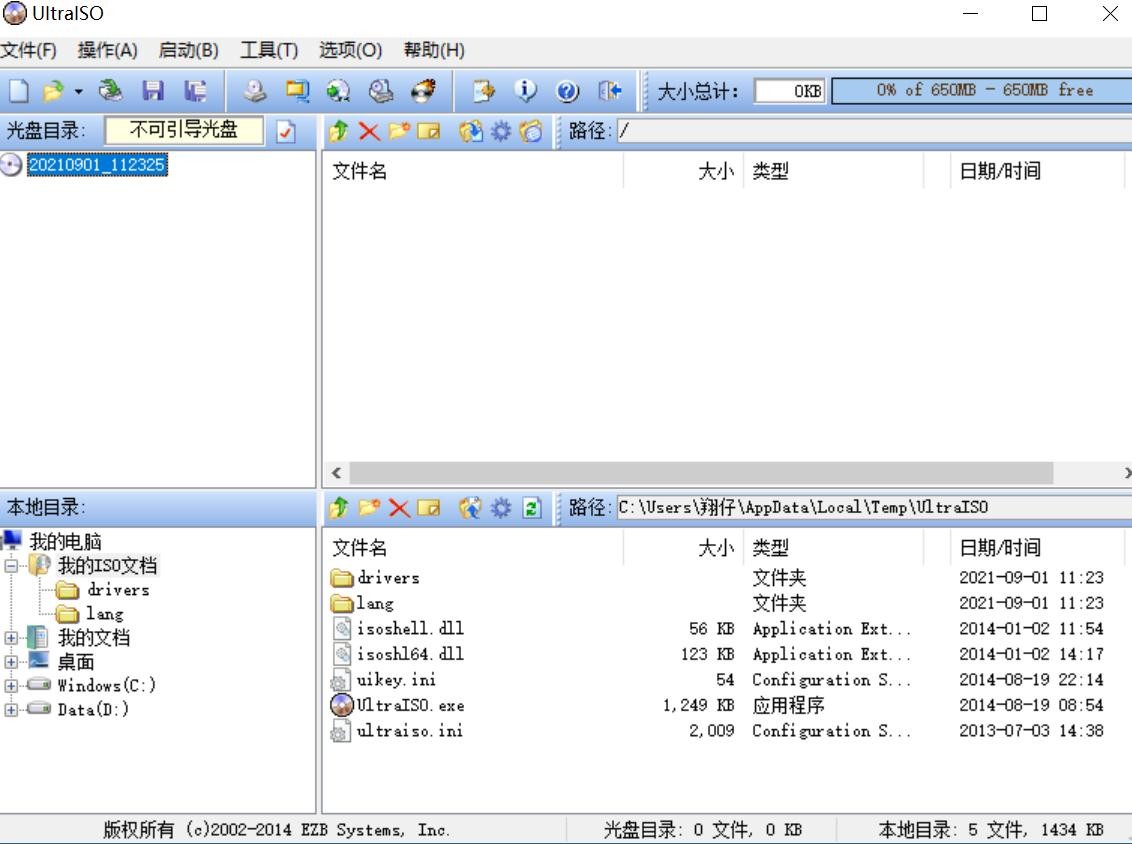
Task: Click the Save floppy disk icon
Action: [153, 91]
